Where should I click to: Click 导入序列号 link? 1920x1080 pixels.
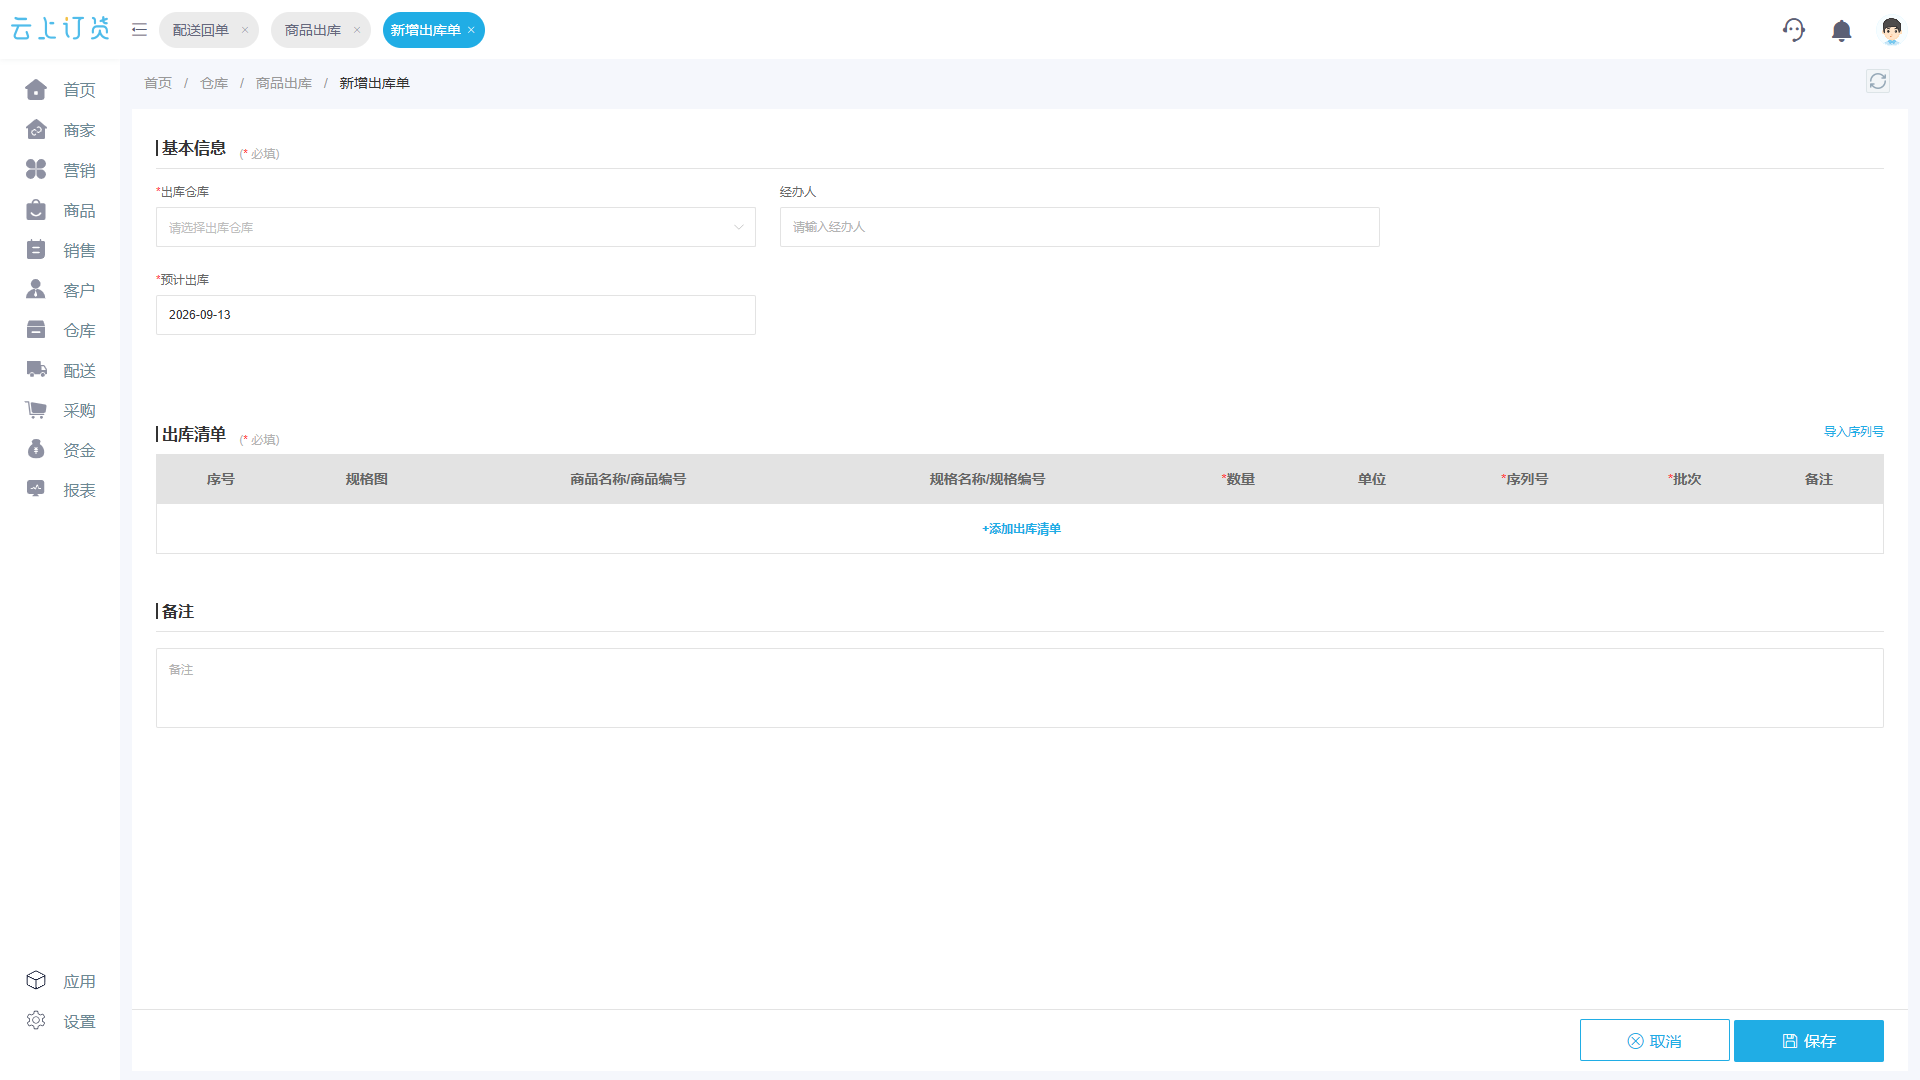(x=1854, y=432)
